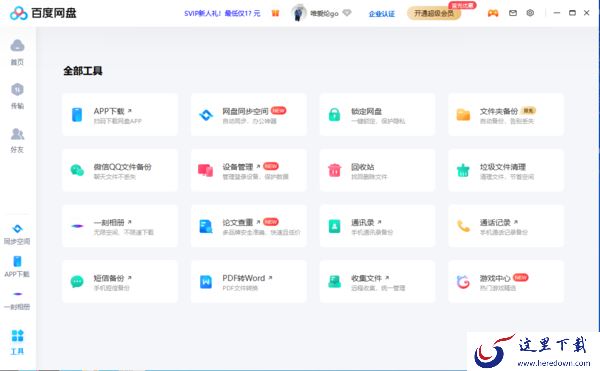Click the PDF转Word title text

(244, 278)
